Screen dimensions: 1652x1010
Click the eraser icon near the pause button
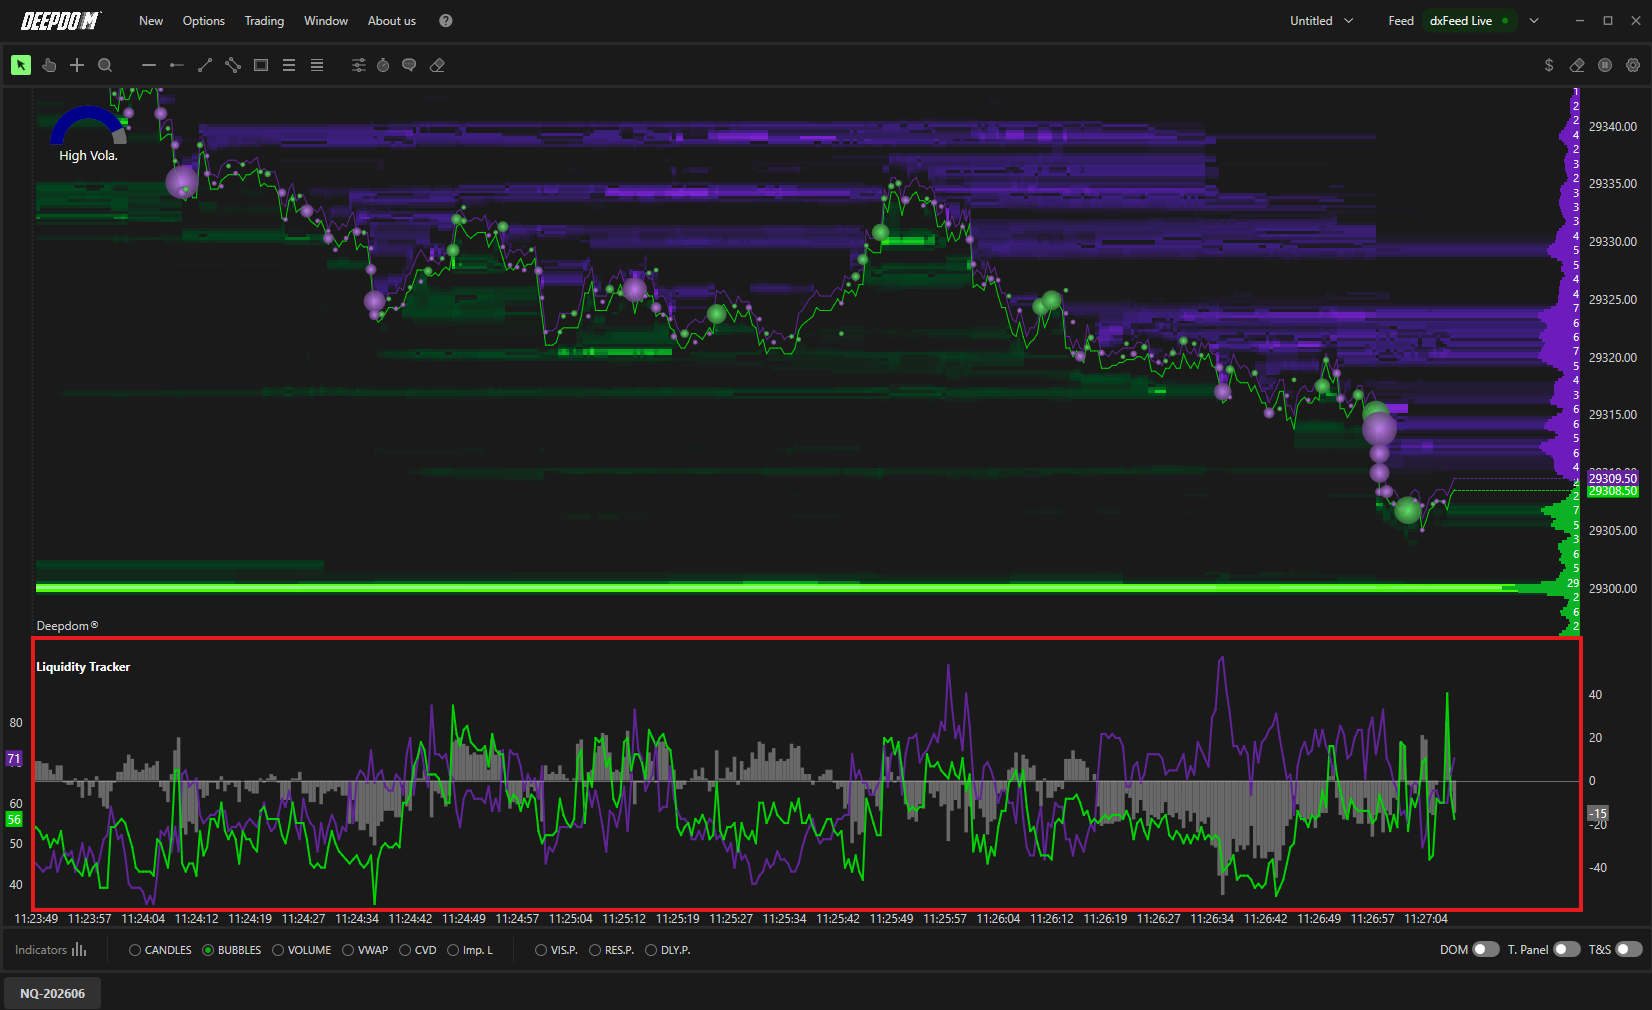(1577, 65)
